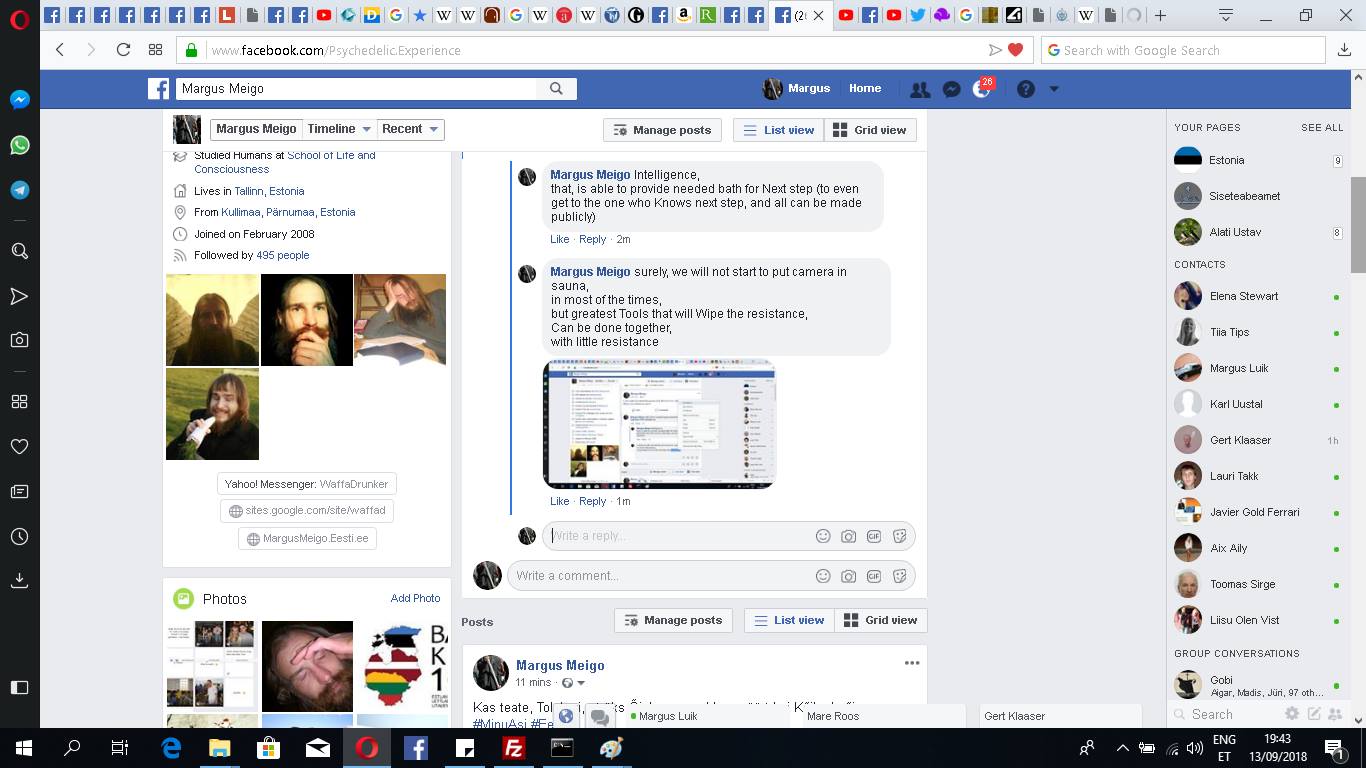1366x768 pixels.
Task: Expand the Recent dropdown
Action: coord(410,129)
